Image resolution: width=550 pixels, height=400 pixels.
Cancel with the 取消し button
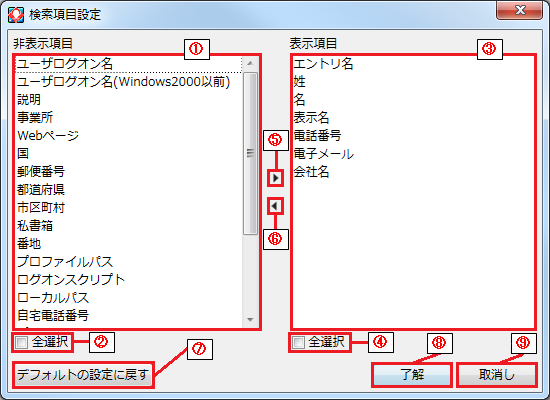point(497,375)
